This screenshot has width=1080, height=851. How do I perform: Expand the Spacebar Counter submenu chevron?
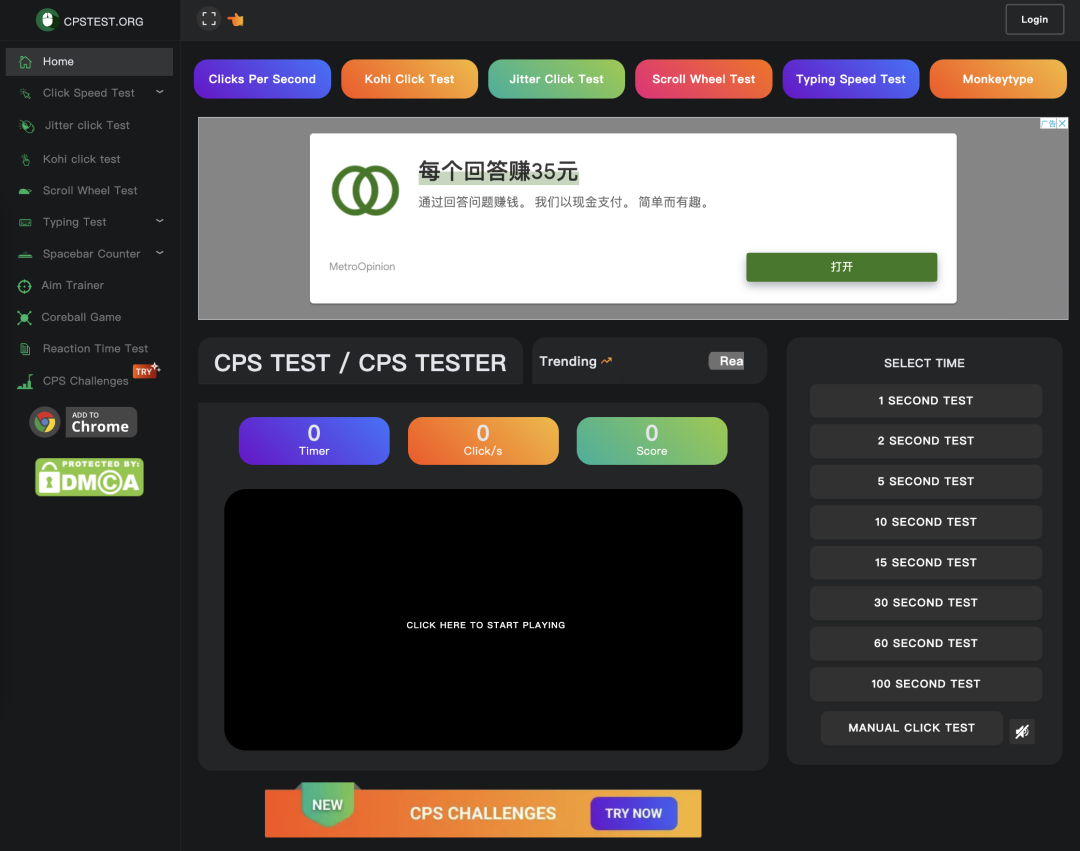pyautogui.click(x=160, y=253)
